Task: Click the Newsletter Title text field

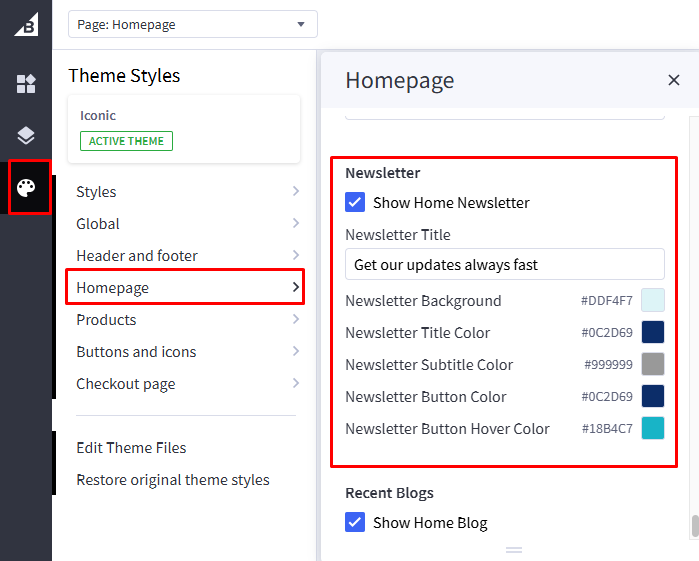Action: pyautogui.click(x=504, y=265)
